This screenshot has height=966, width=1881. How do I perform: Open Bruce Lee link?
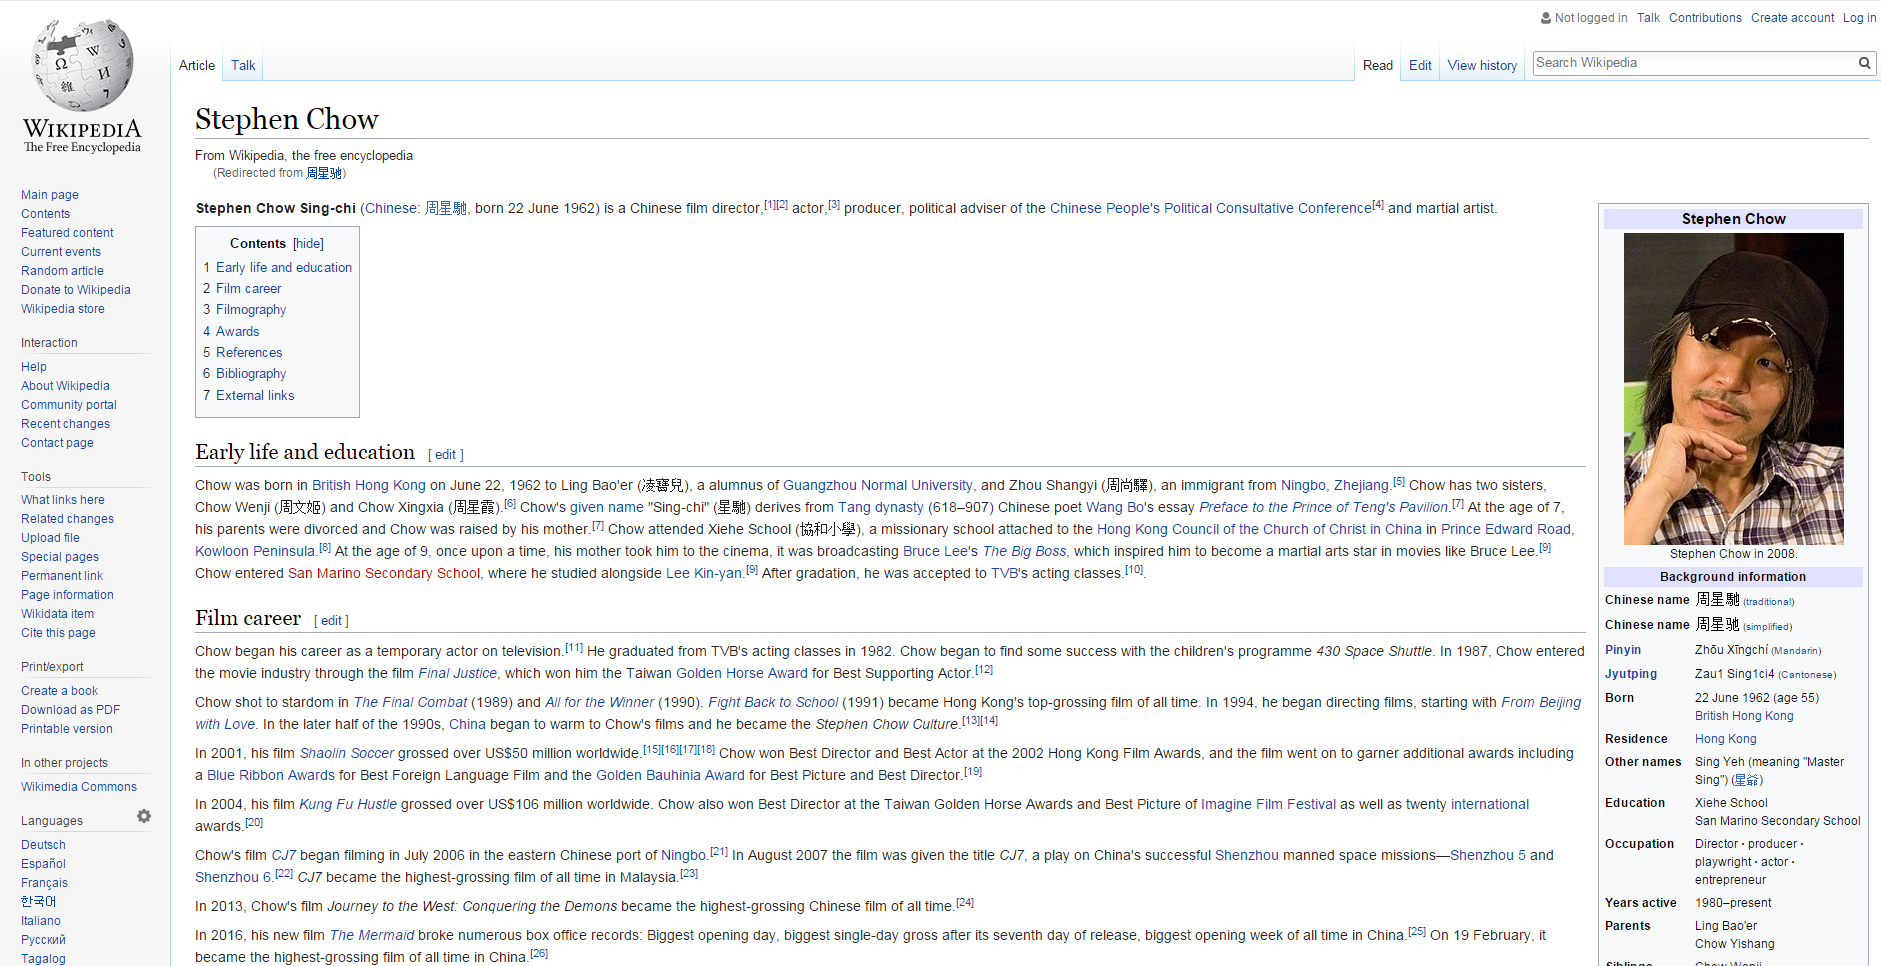[x=935, y=551]
